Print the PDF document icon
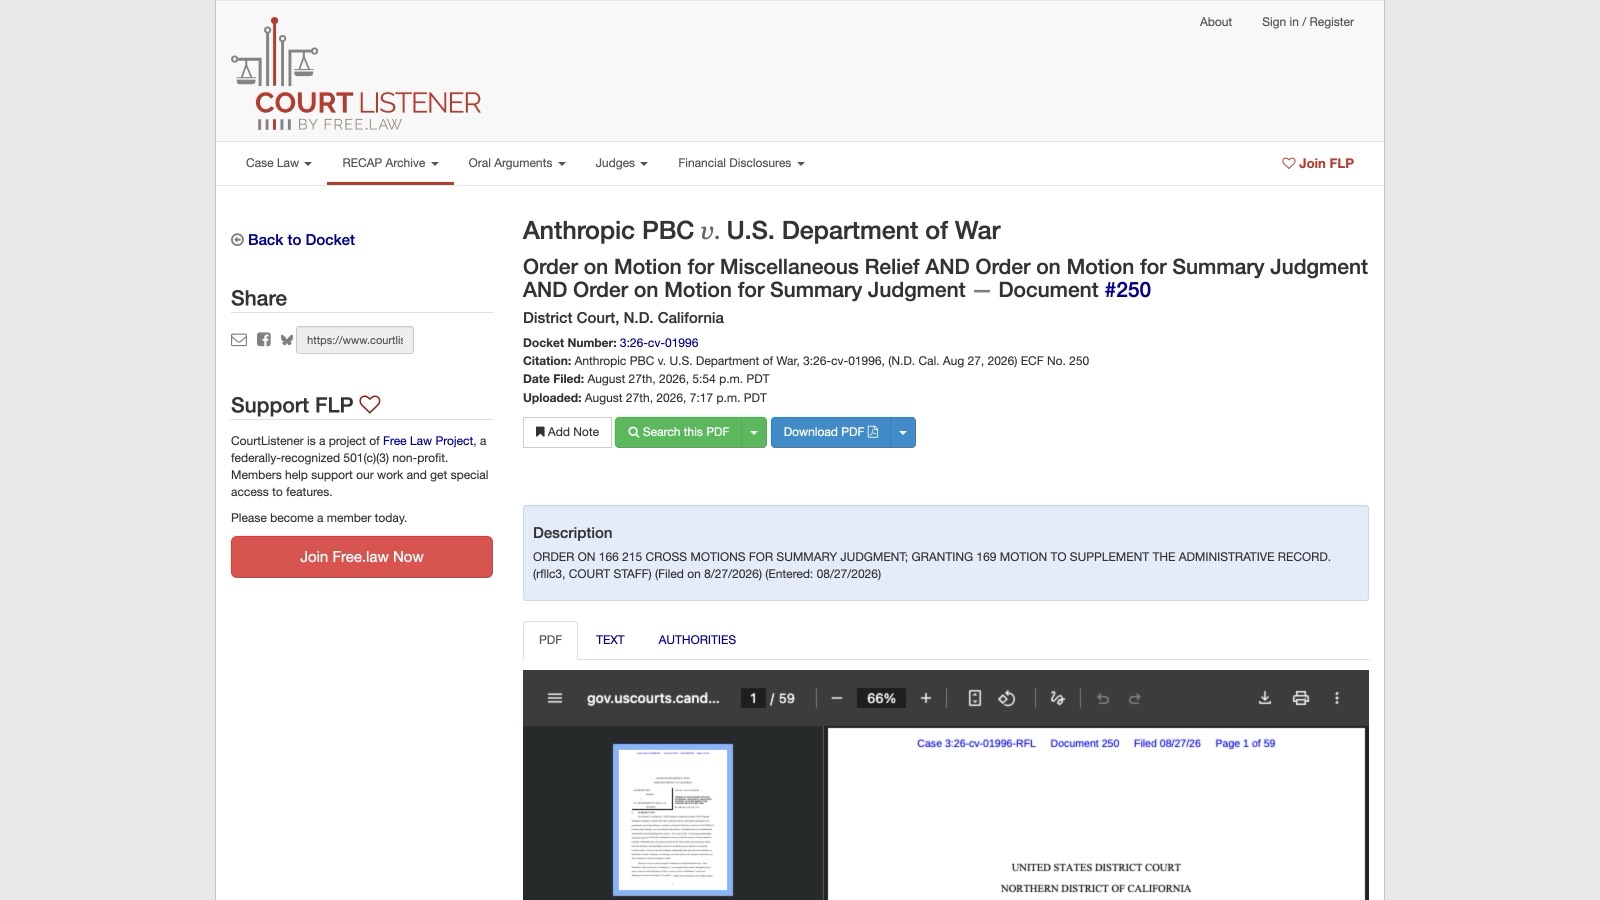This screenshot has height=900, width=1600. coord(1301,698)
